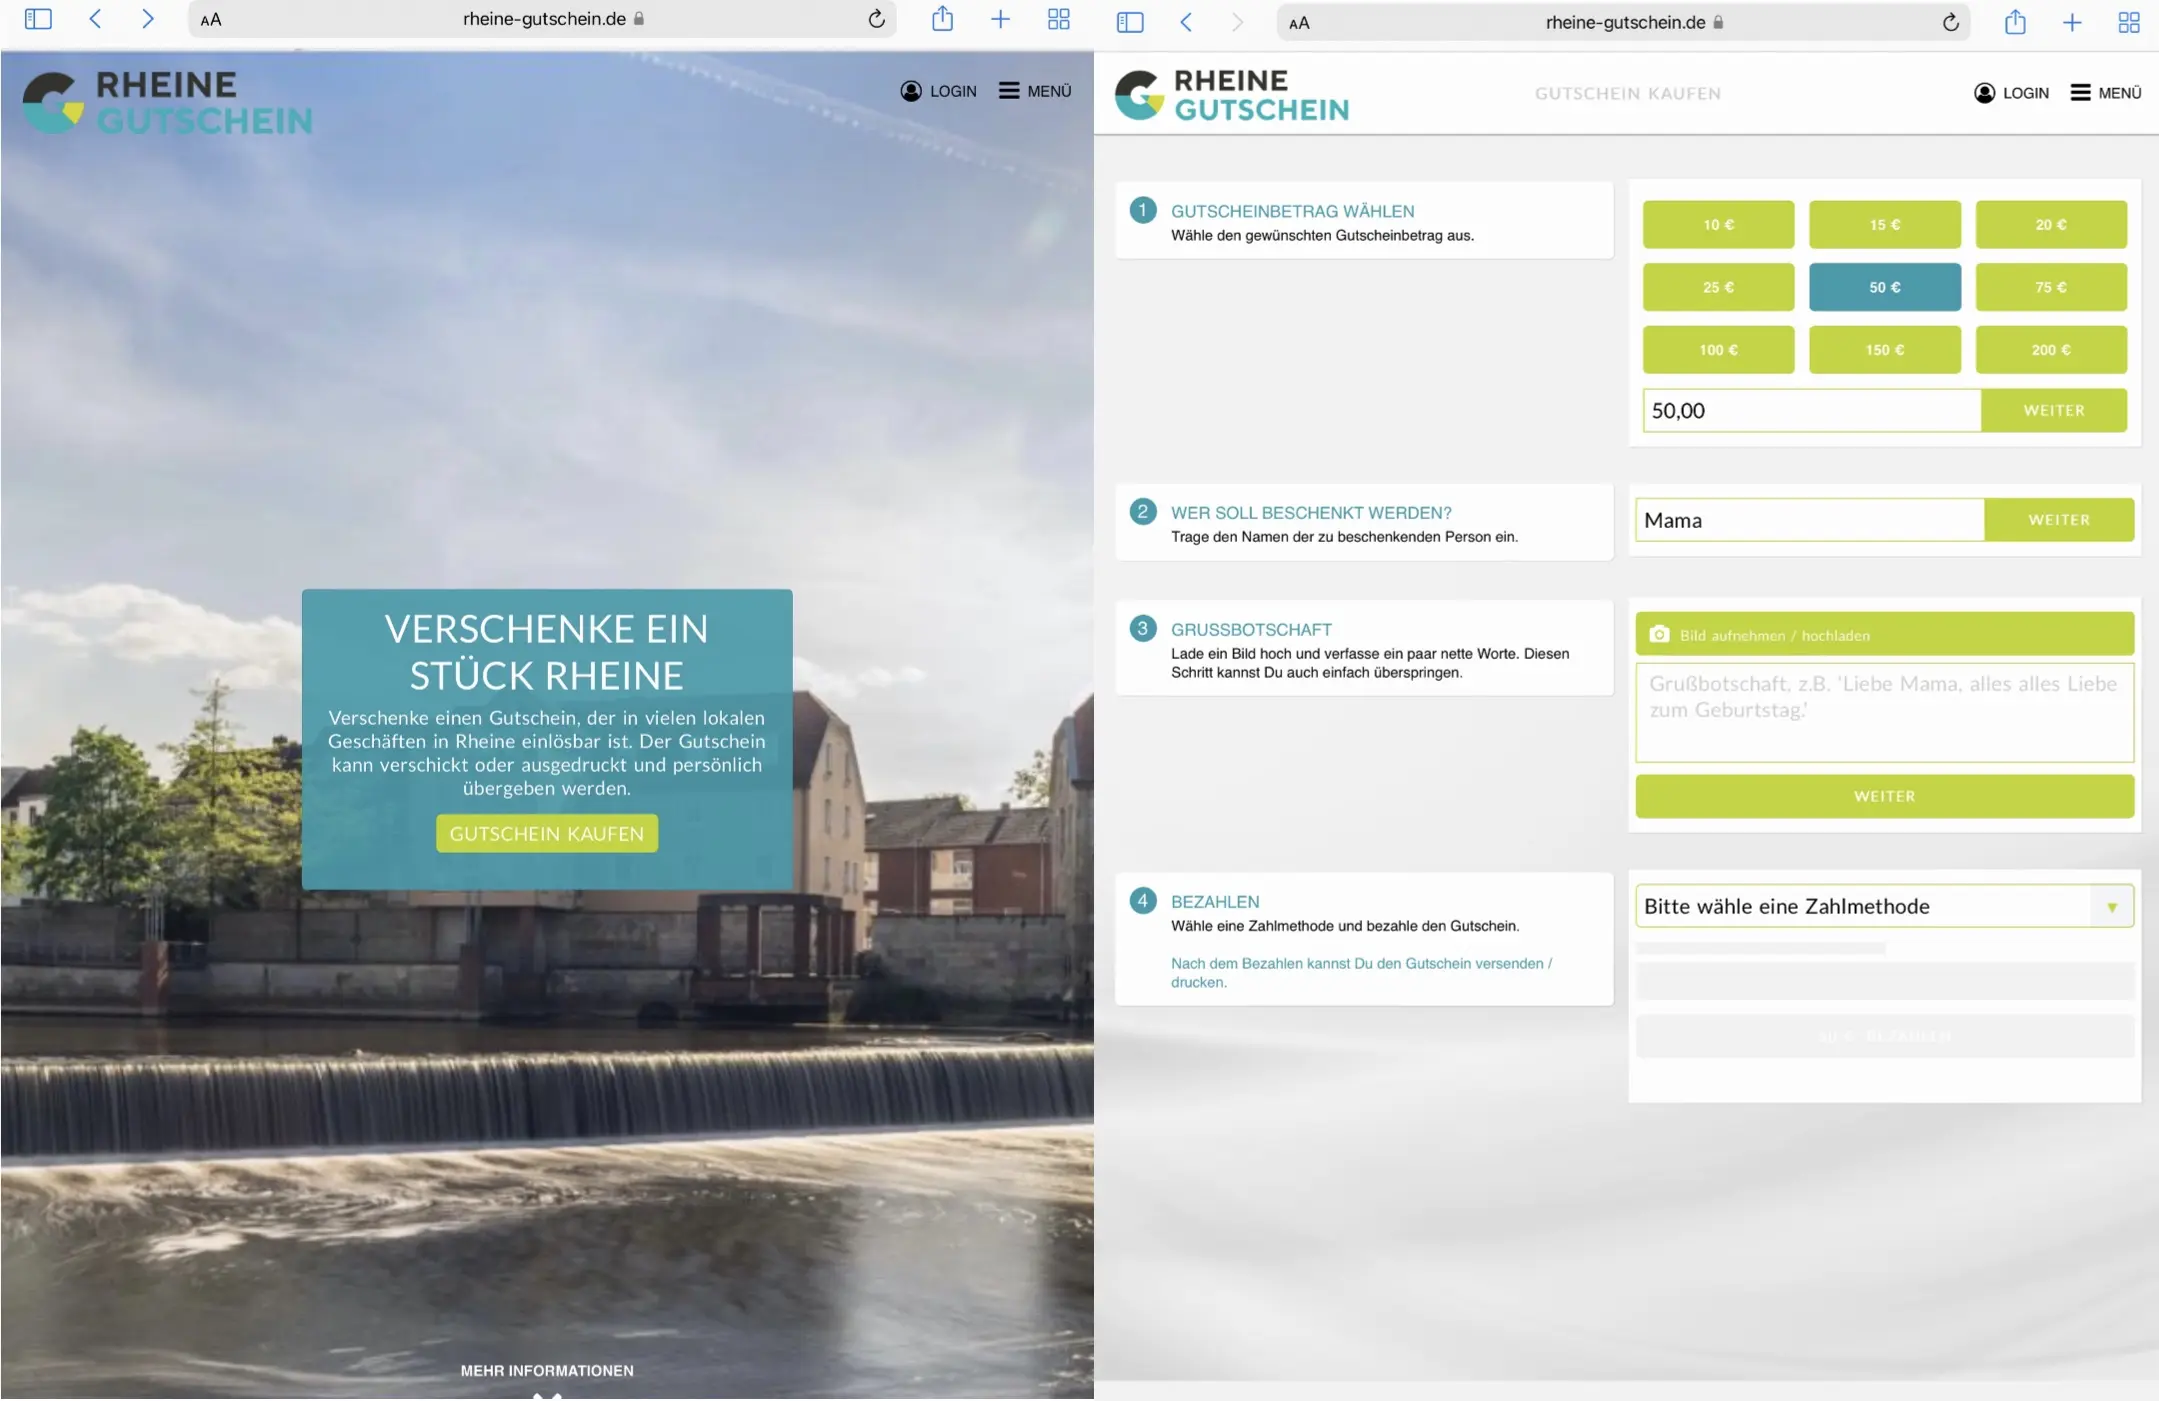Pick the 20 € voucher amount
The height and width of the screenshot is (1401, 2159).
(2050, 225)
